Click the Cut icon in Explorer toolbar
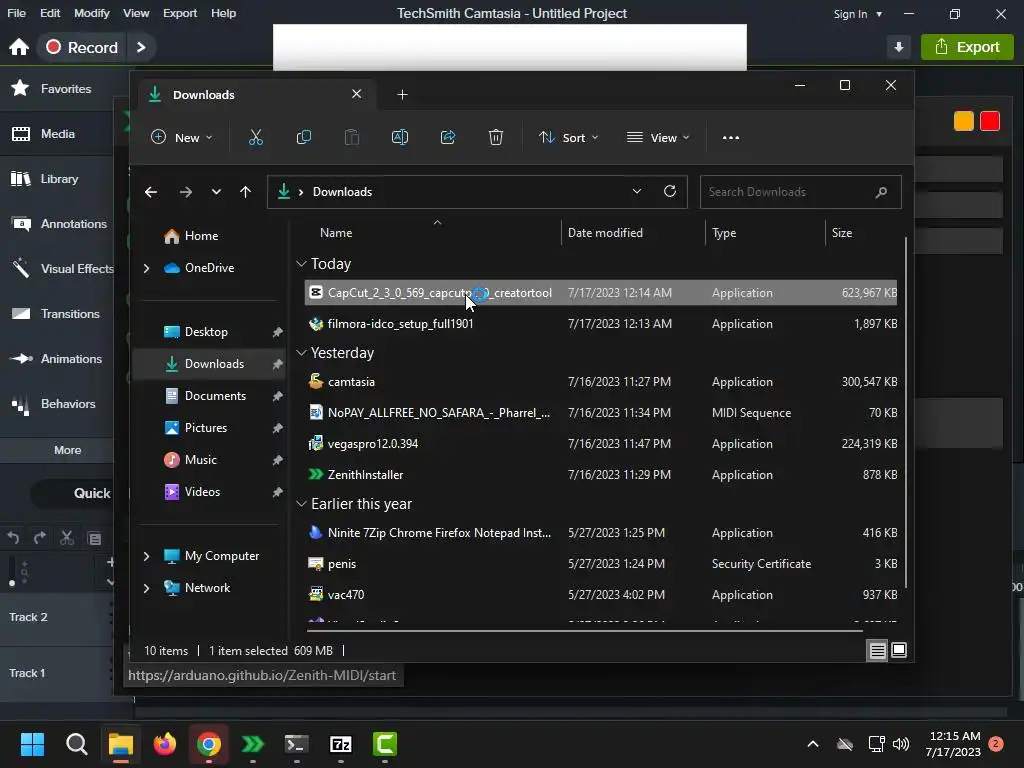Viewport: 1024px width, 768px height. [x=255, y=137]
